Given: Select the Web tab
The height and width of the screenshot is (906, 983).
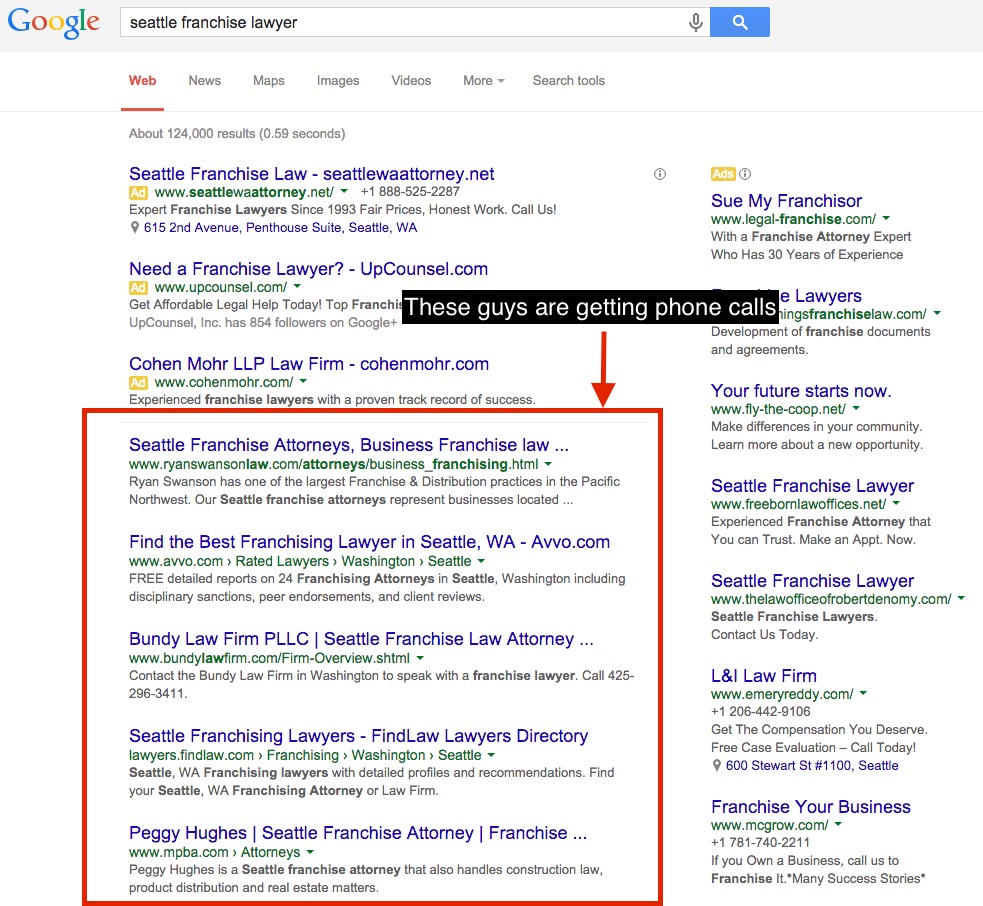Looking at the screenshot, I should pos(142,81).
